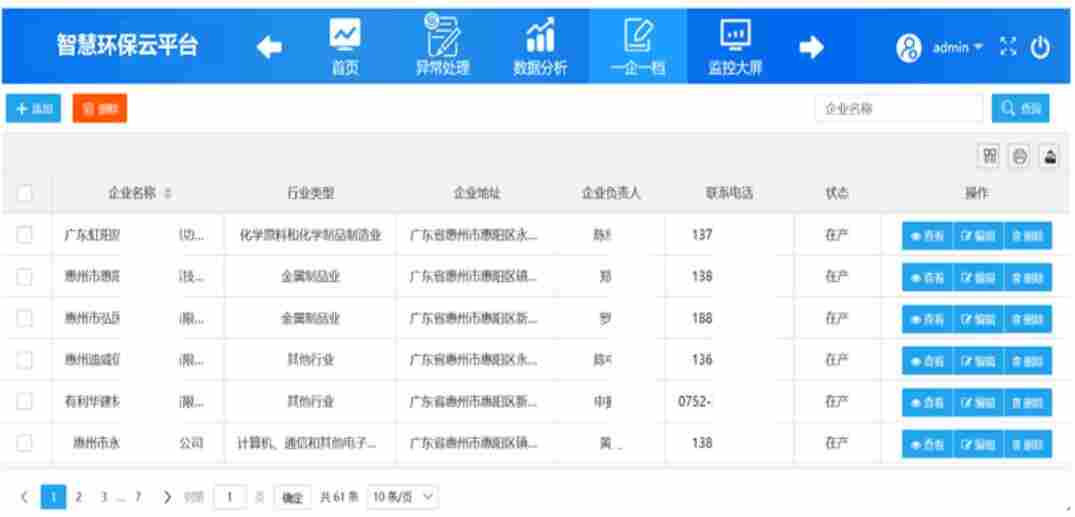Screen dimensions: 1075x517
Task: Switch to the 数据分析 tab
Action: click(x=540, y=47)
